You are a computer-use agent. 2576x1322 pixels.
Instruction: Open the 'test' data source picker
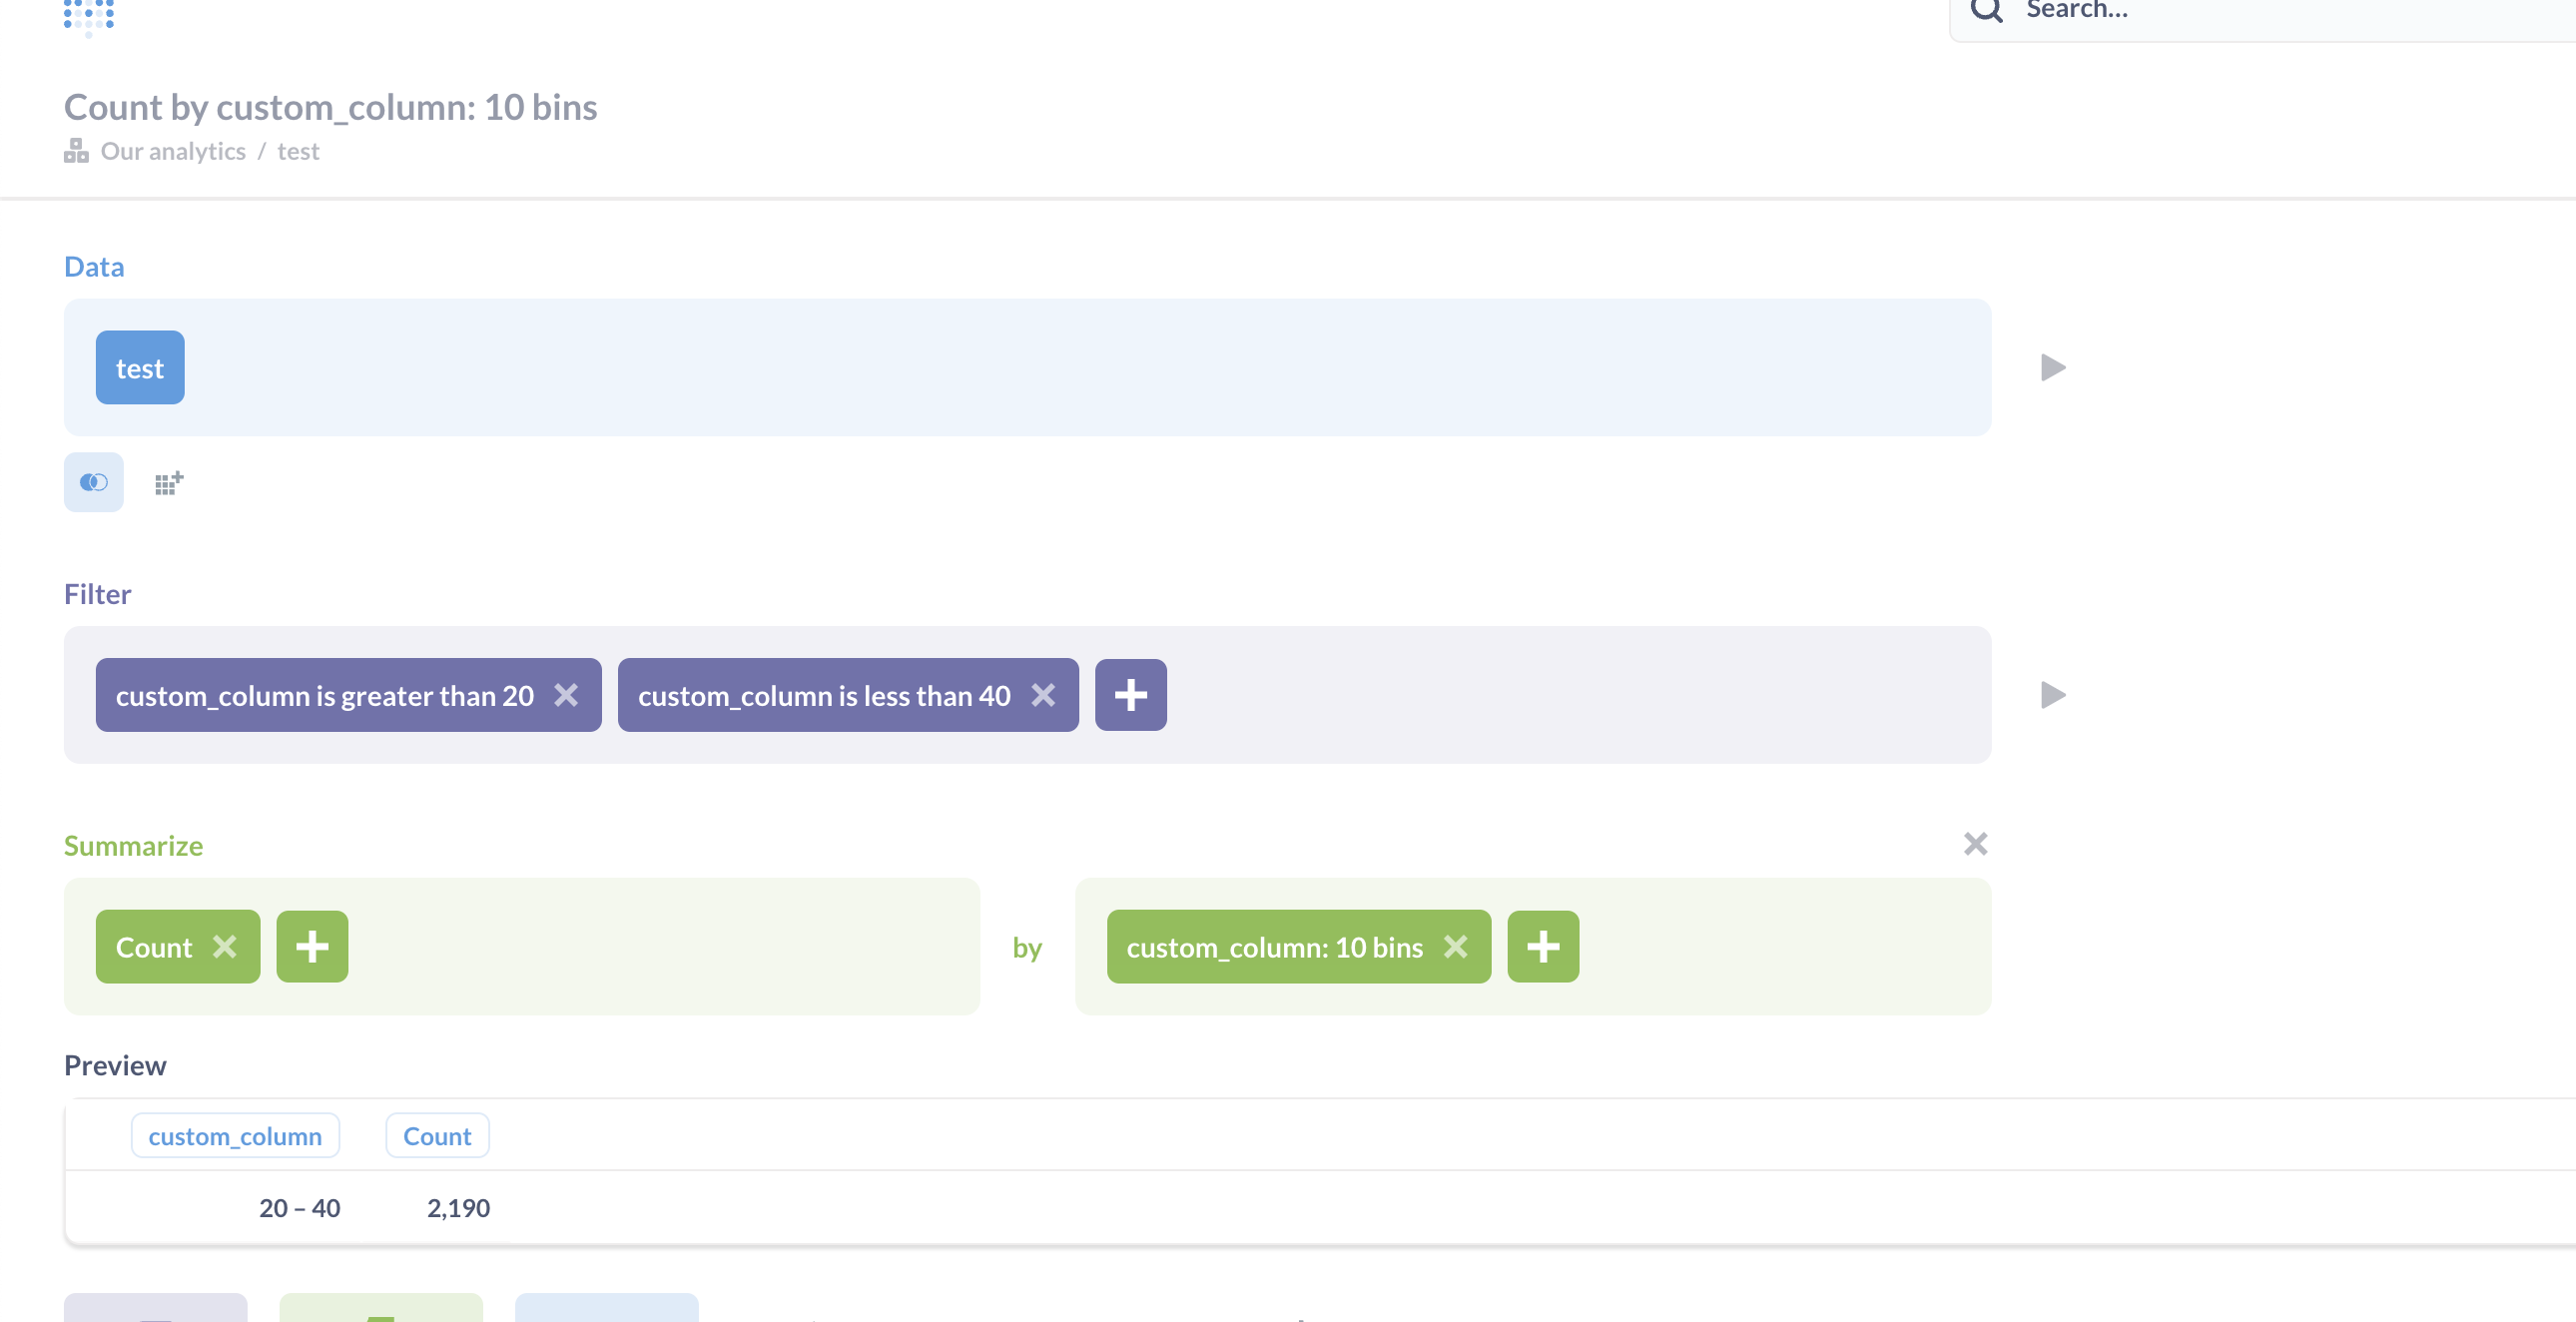click(x=139, y=367)
